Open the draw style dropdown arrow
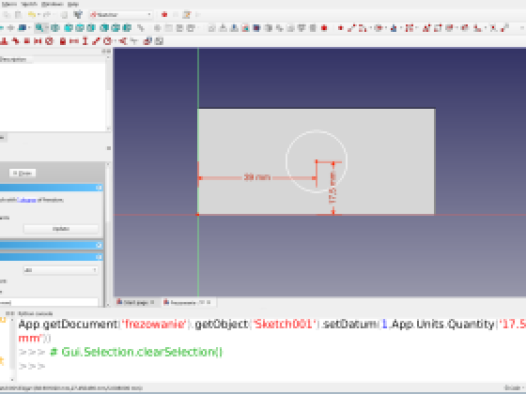 tap(30, 28)
